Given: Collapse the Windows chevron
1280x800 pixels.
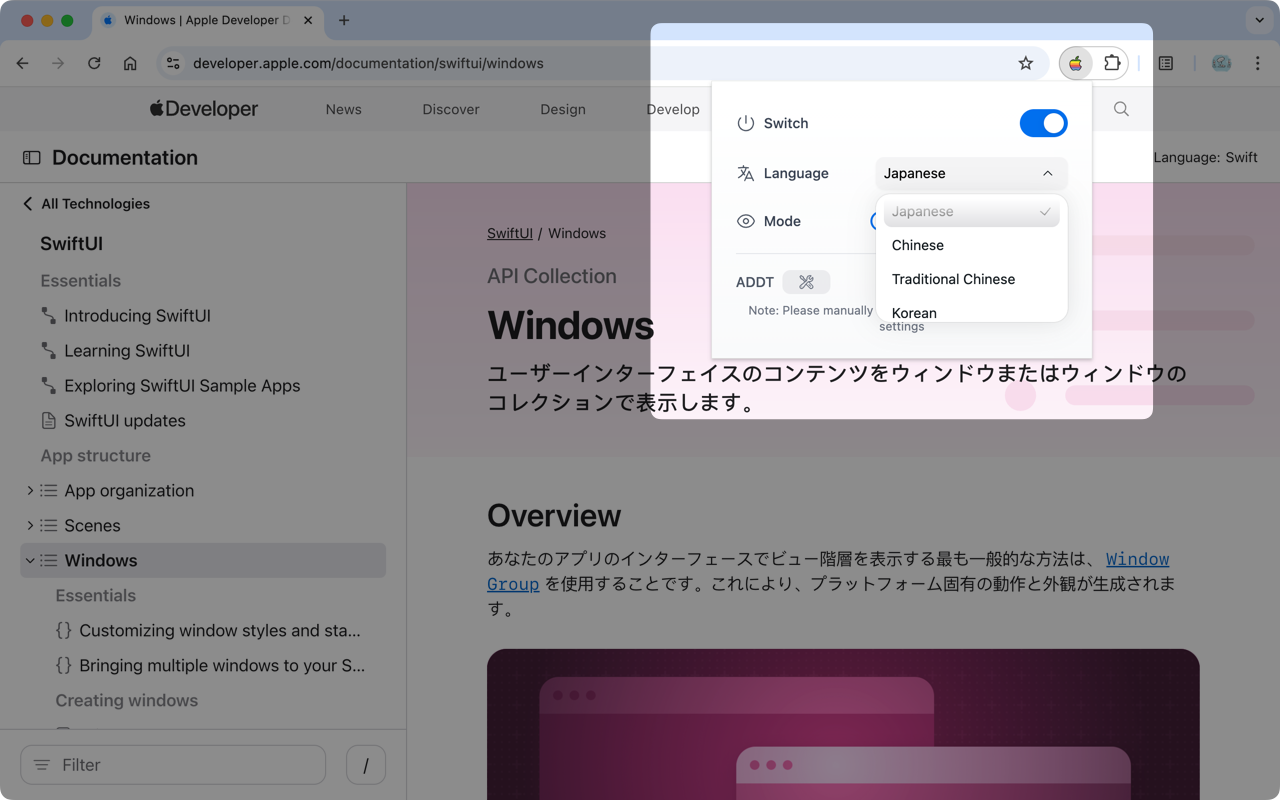Looking at the screenshot, I should (x=30, y=560).
